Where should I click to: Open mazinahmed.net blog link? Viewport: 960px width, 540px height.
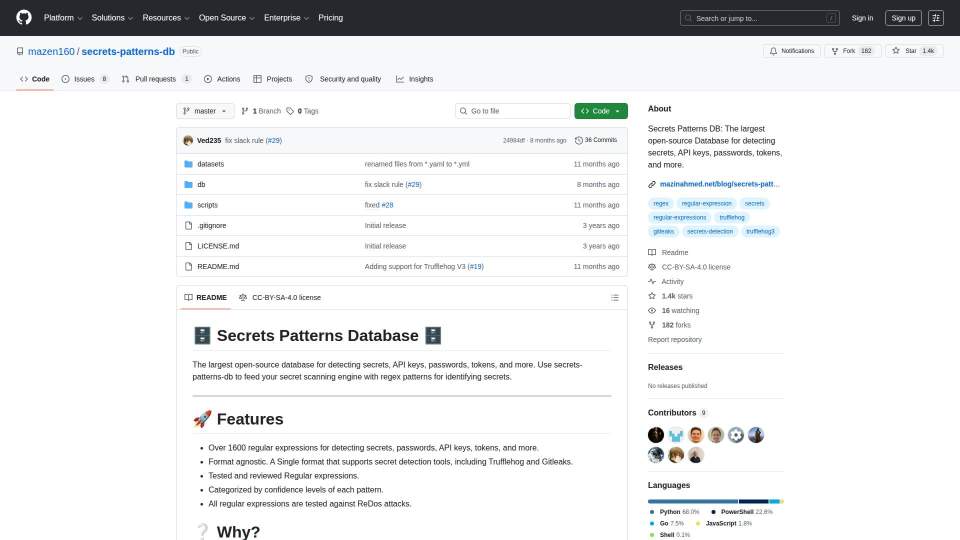pyautogui.click(x=719, y=184)
